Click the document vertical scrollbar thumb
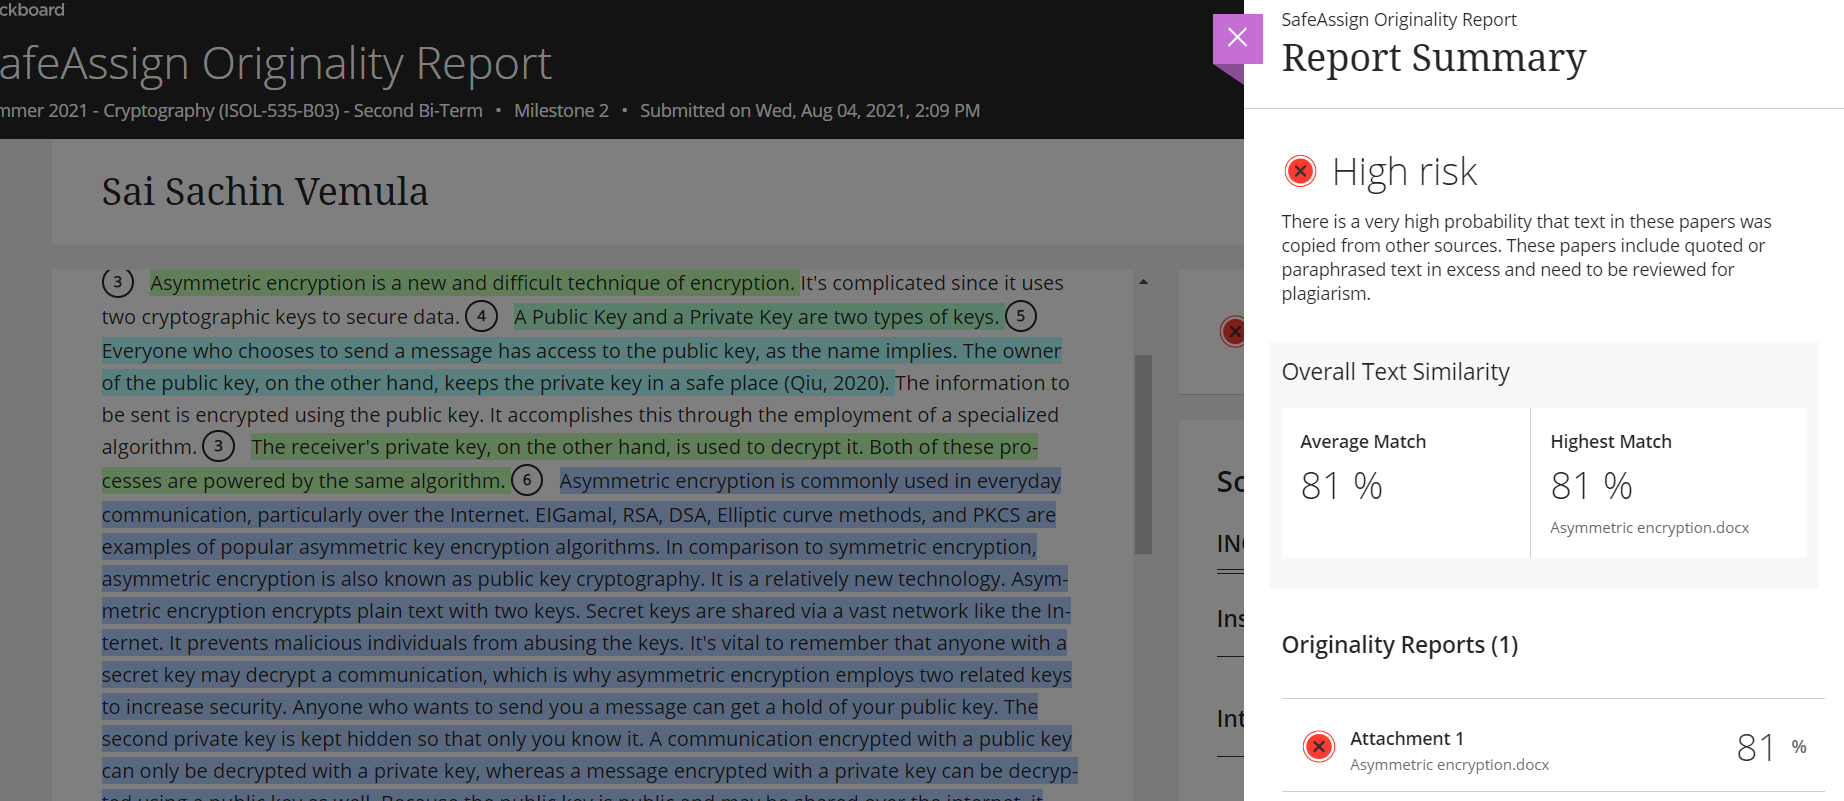Viewport: 1844px width, 801px height. pyautogui.click(x=1143, y=454)
